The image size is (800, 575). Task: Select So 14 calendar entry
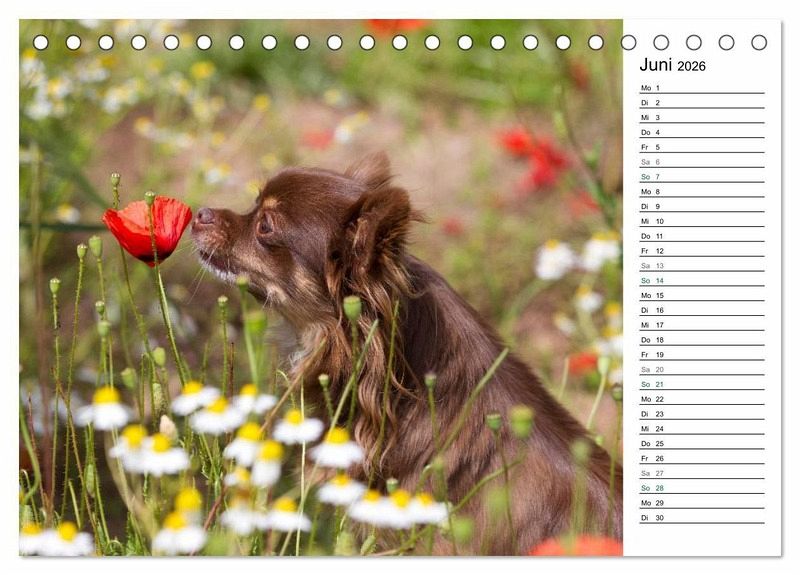tap(700, 281)
